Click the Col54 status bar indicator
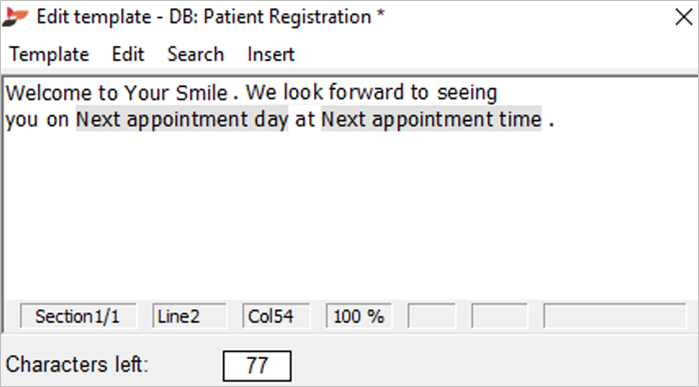 click(276, 316)
